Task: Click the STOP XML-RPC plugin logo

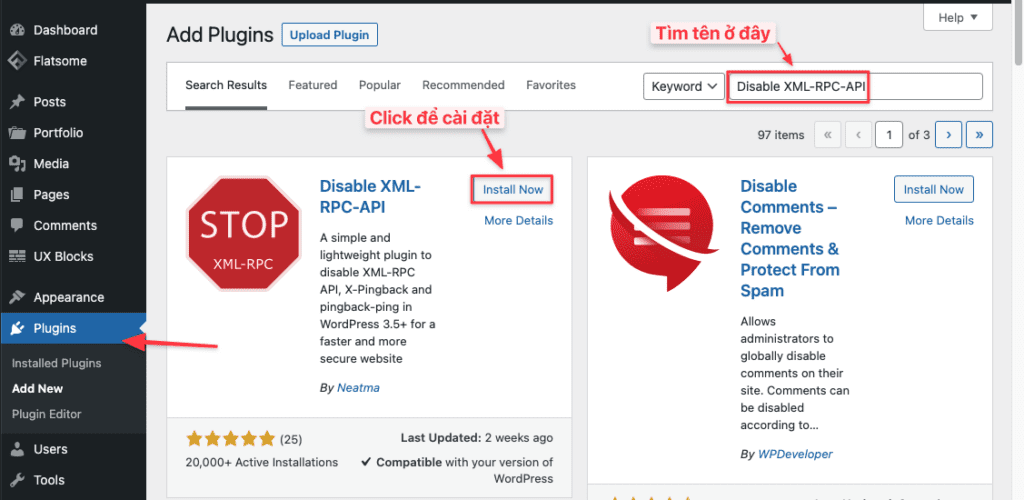Action: click(244, 232)
